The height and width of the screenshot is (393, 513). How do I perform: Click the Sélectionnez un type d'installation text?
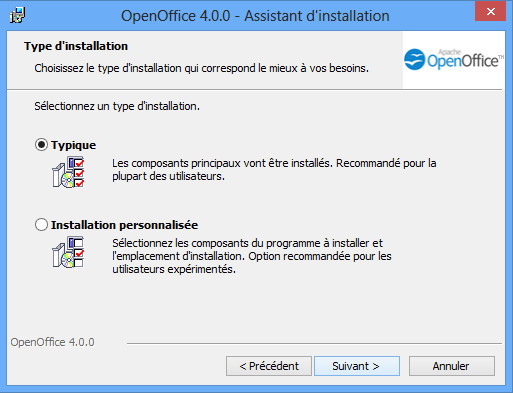point(117,106)
